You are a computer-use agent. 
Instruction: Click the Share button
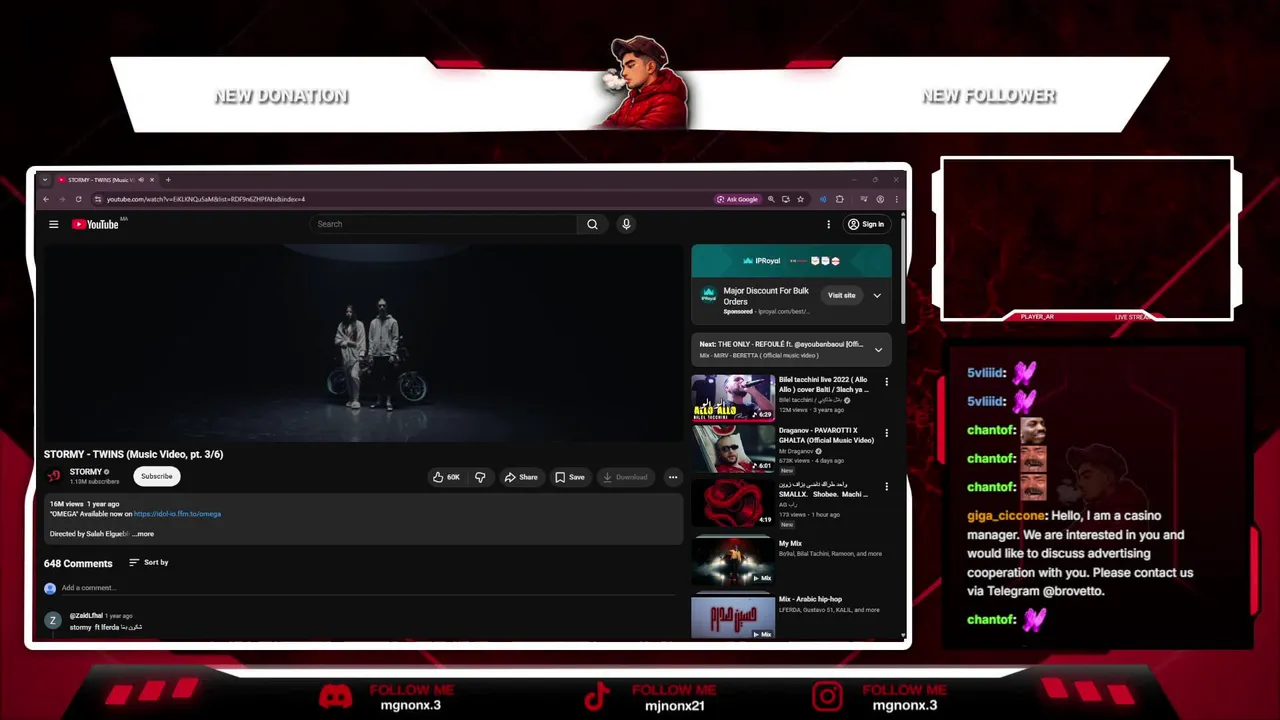[521, 477]
